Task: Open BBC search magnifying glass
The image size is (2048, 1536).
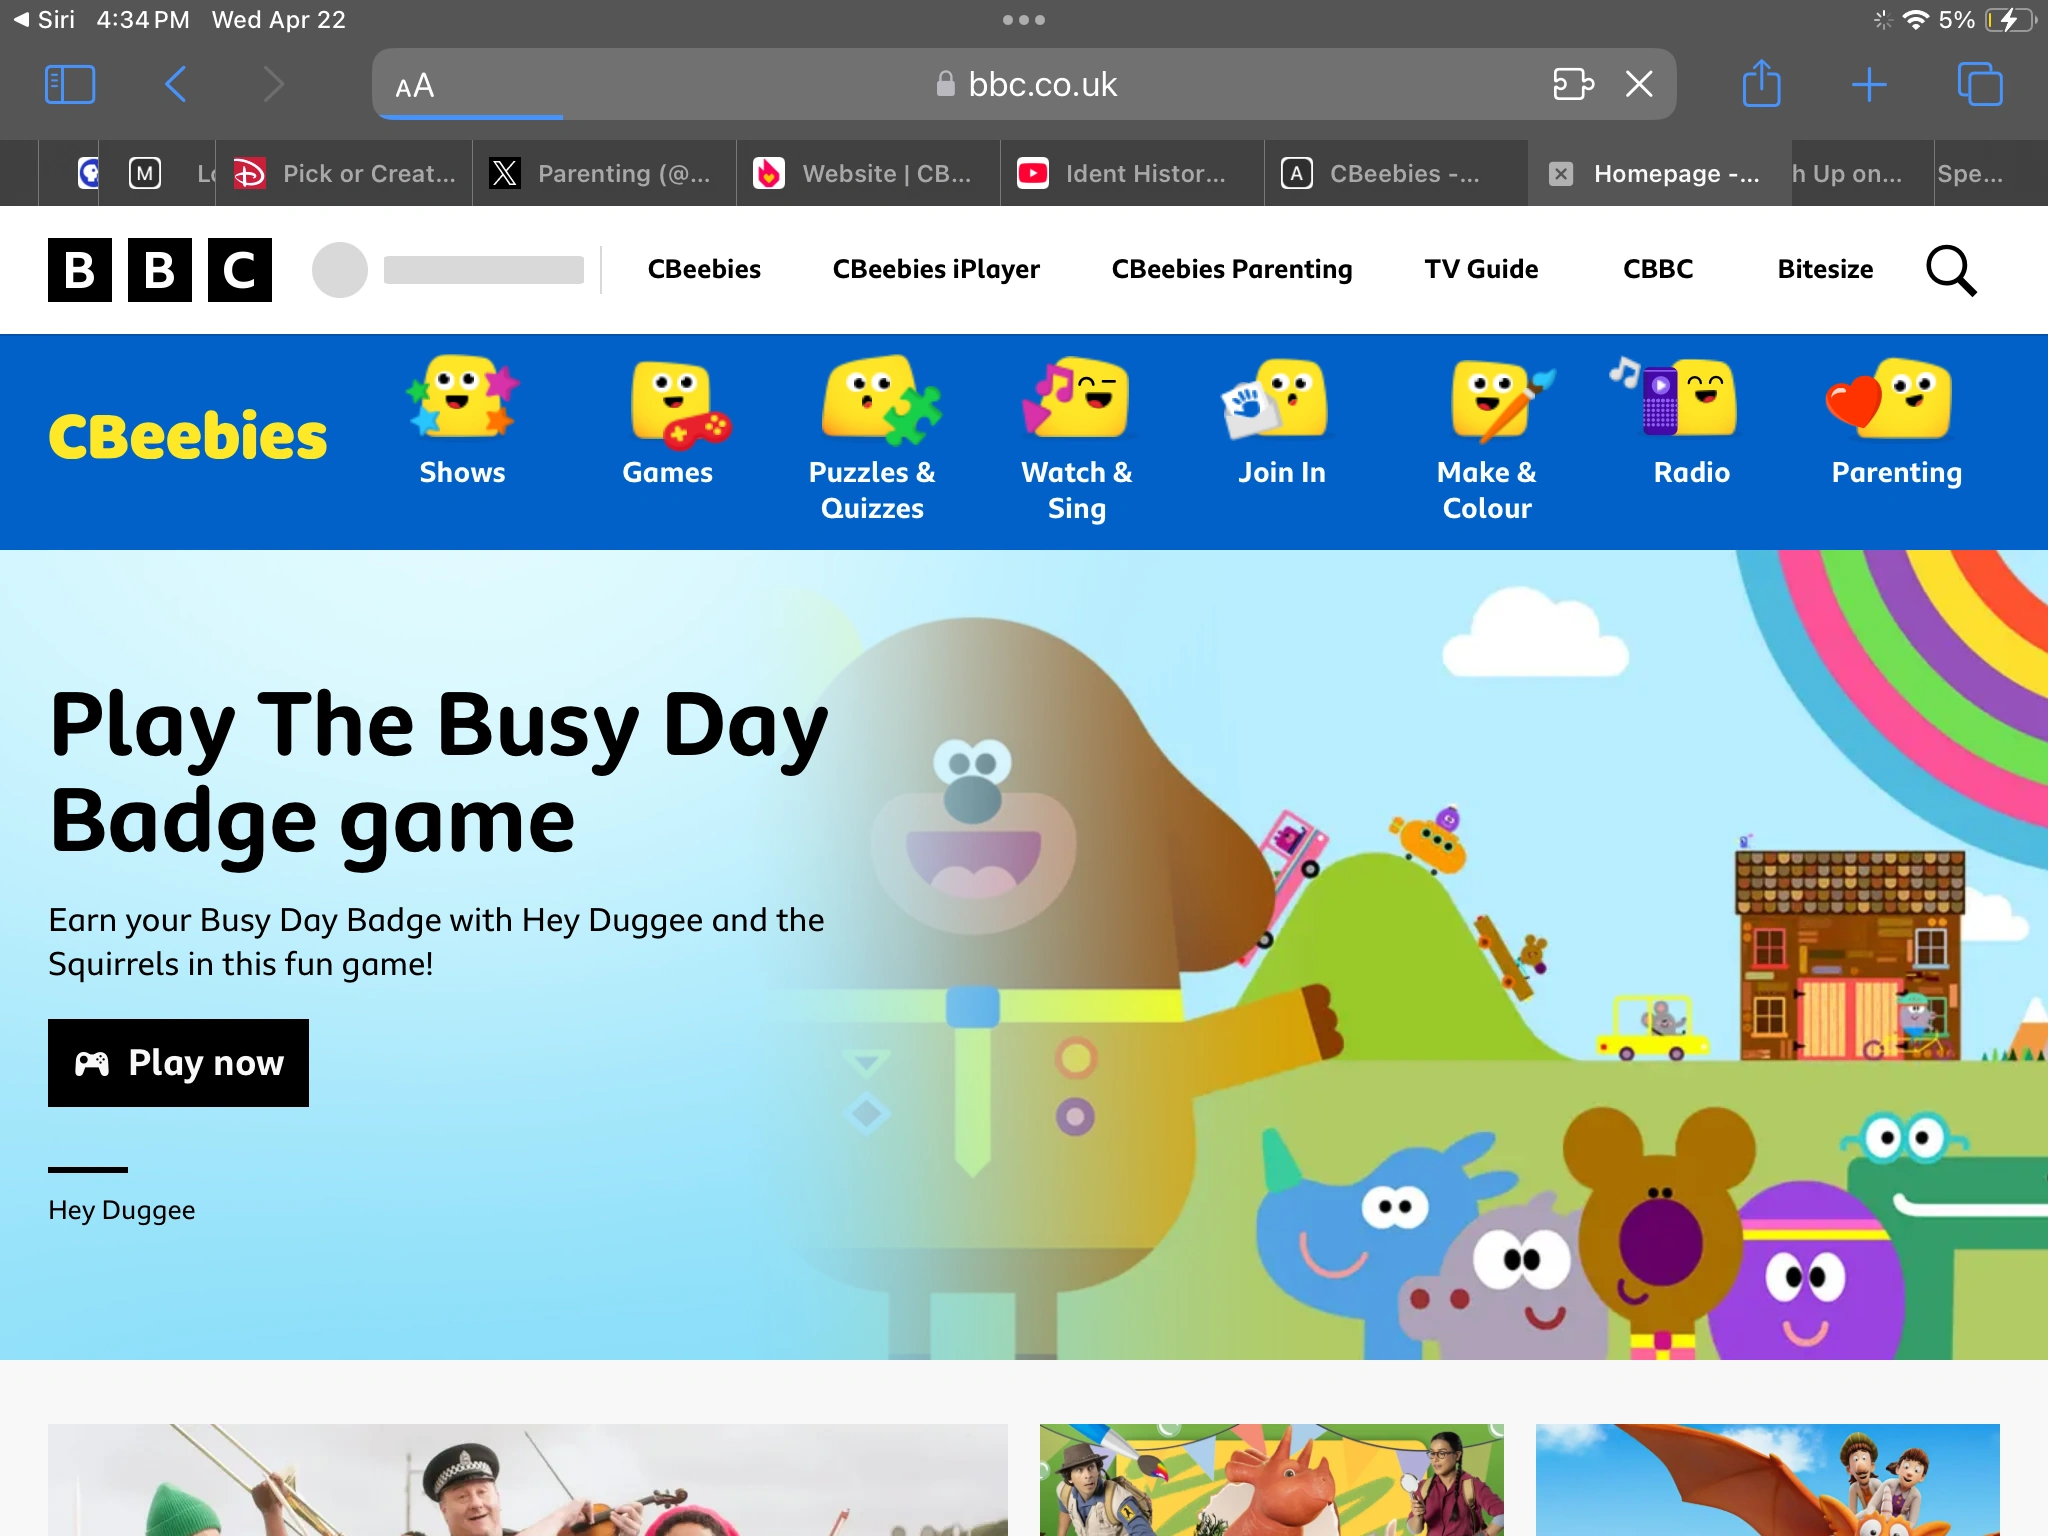Action: click(1950, 270)
